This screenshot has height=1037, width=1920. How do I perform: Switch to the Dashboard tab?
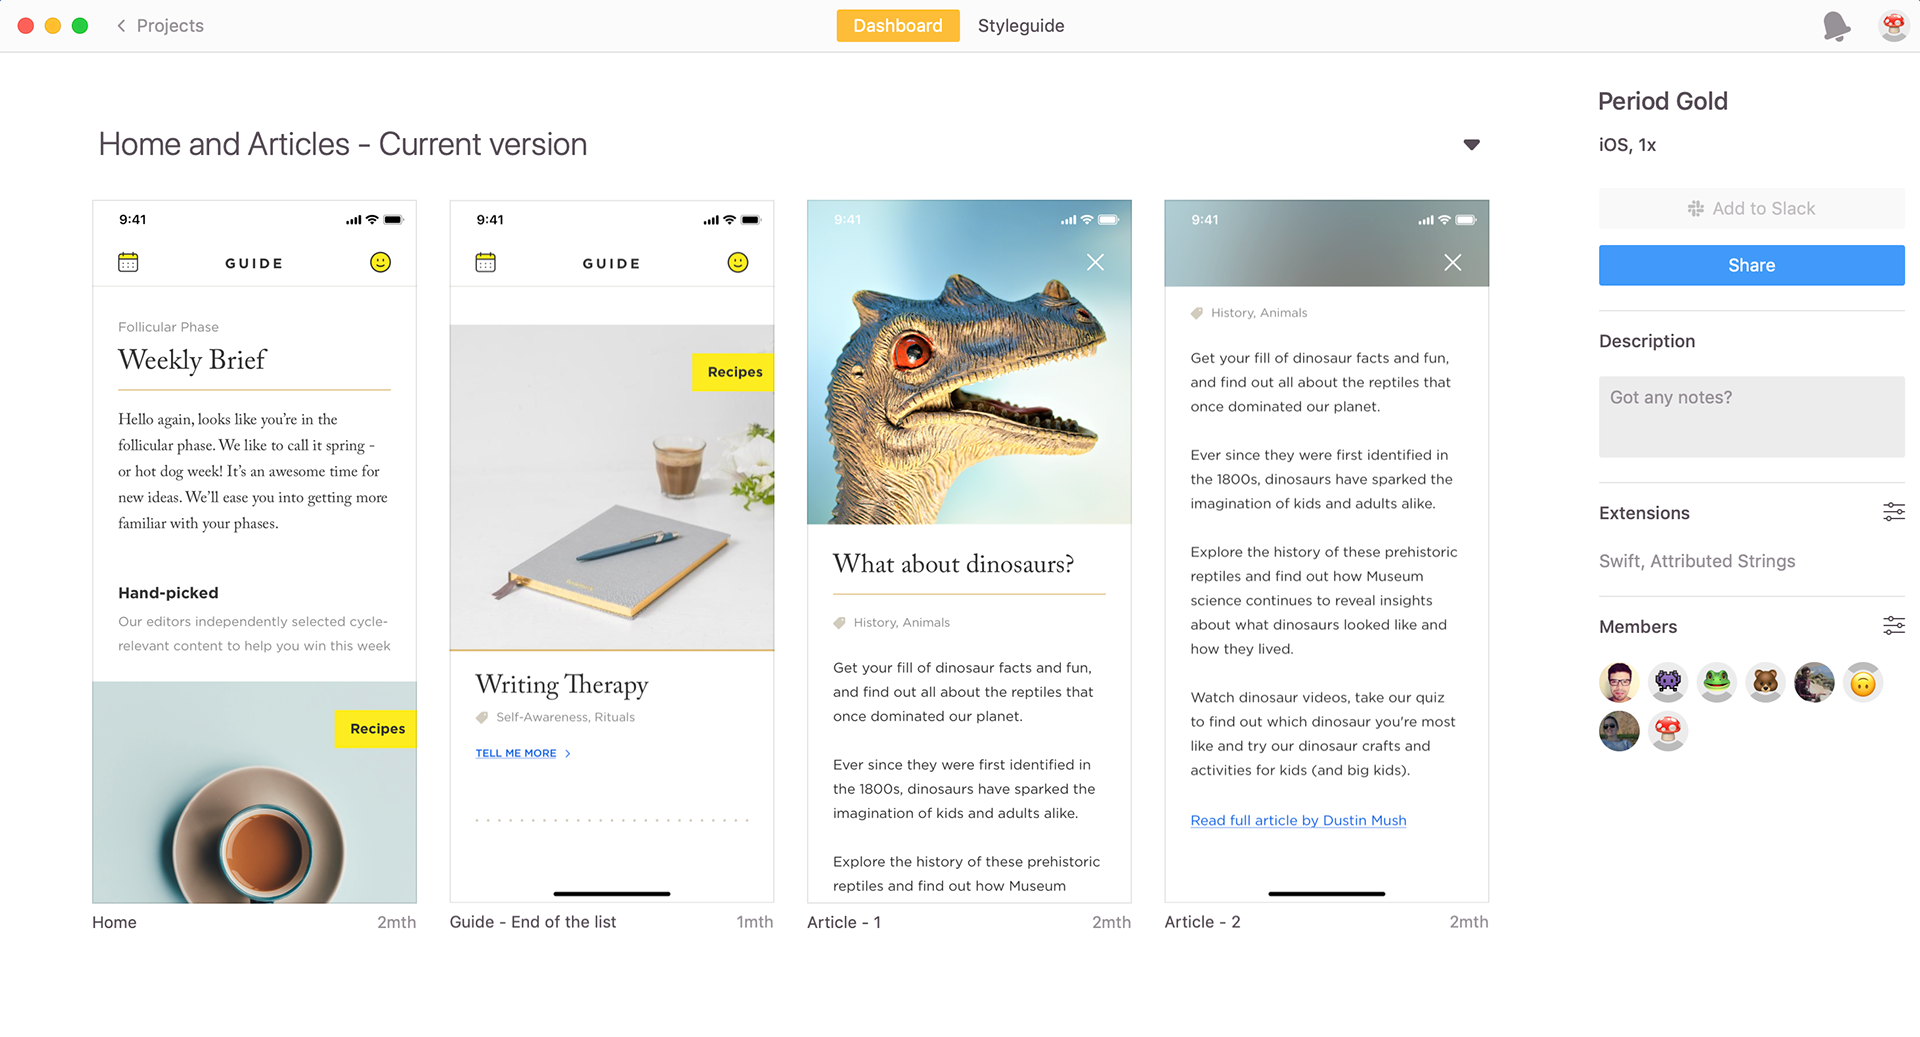(x=897, y=26)
